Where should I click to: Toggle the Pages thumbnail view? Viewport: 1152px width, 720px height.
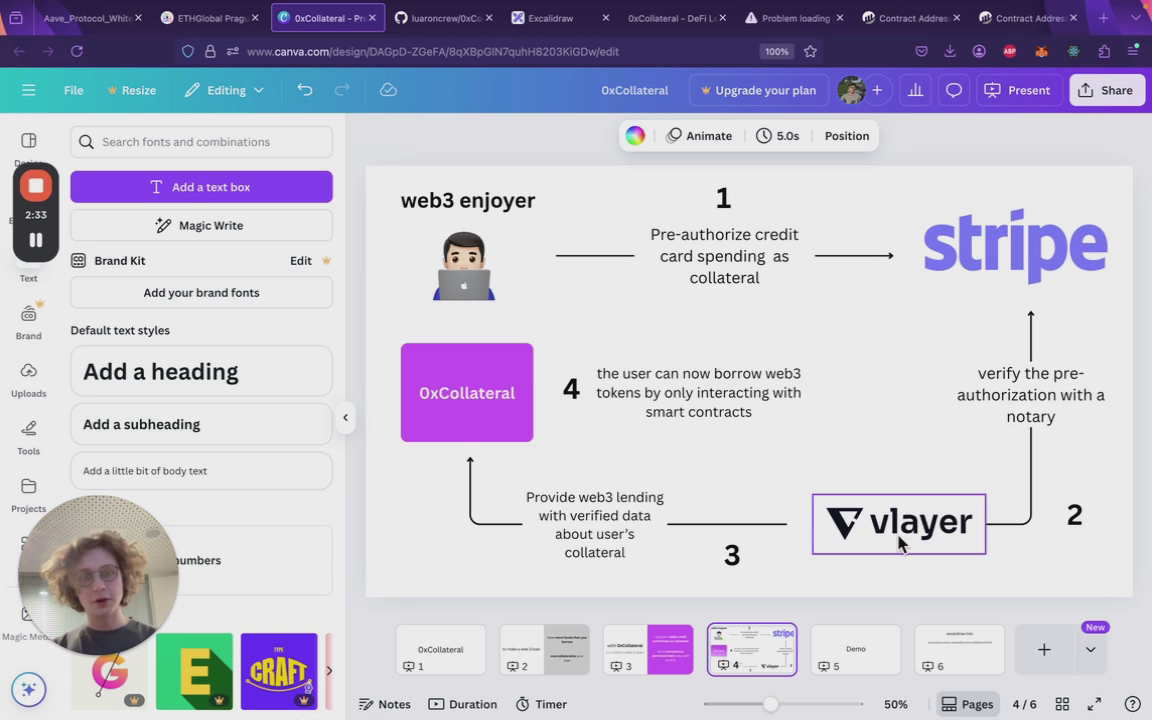tap(967, 704)
